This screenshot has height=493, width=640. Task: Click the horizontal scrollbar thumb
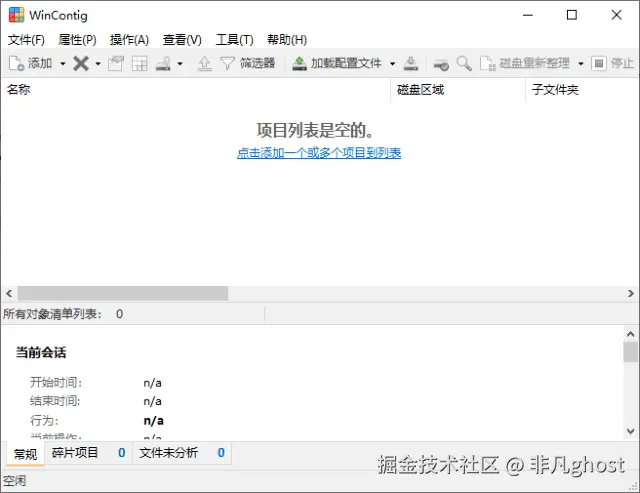123,293
